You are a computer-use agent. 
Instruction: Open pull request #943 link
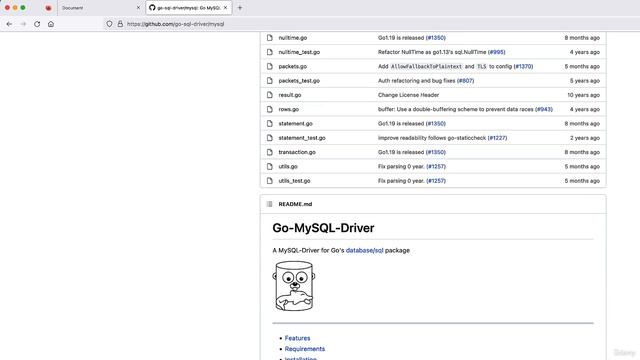pos(544,109)
